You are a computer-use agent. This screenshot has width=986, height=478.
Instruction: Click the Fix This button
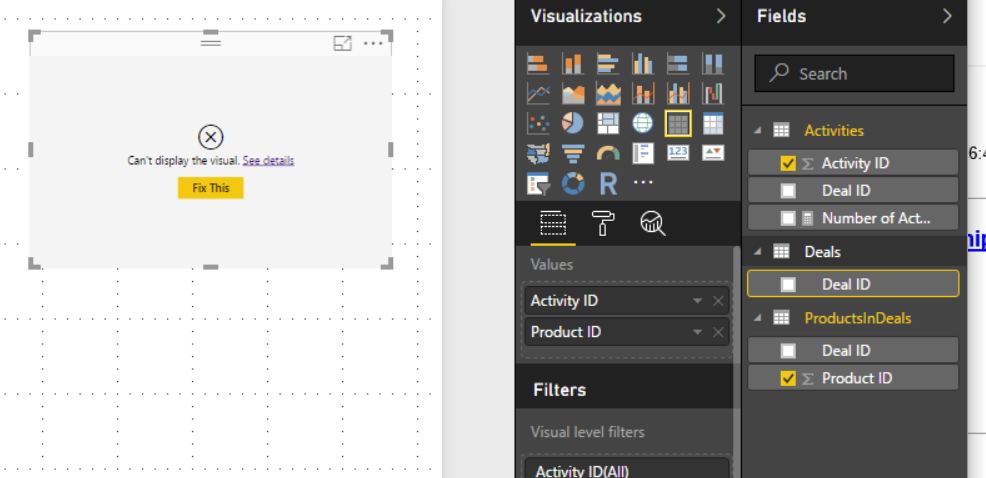[x=211, y=187]
